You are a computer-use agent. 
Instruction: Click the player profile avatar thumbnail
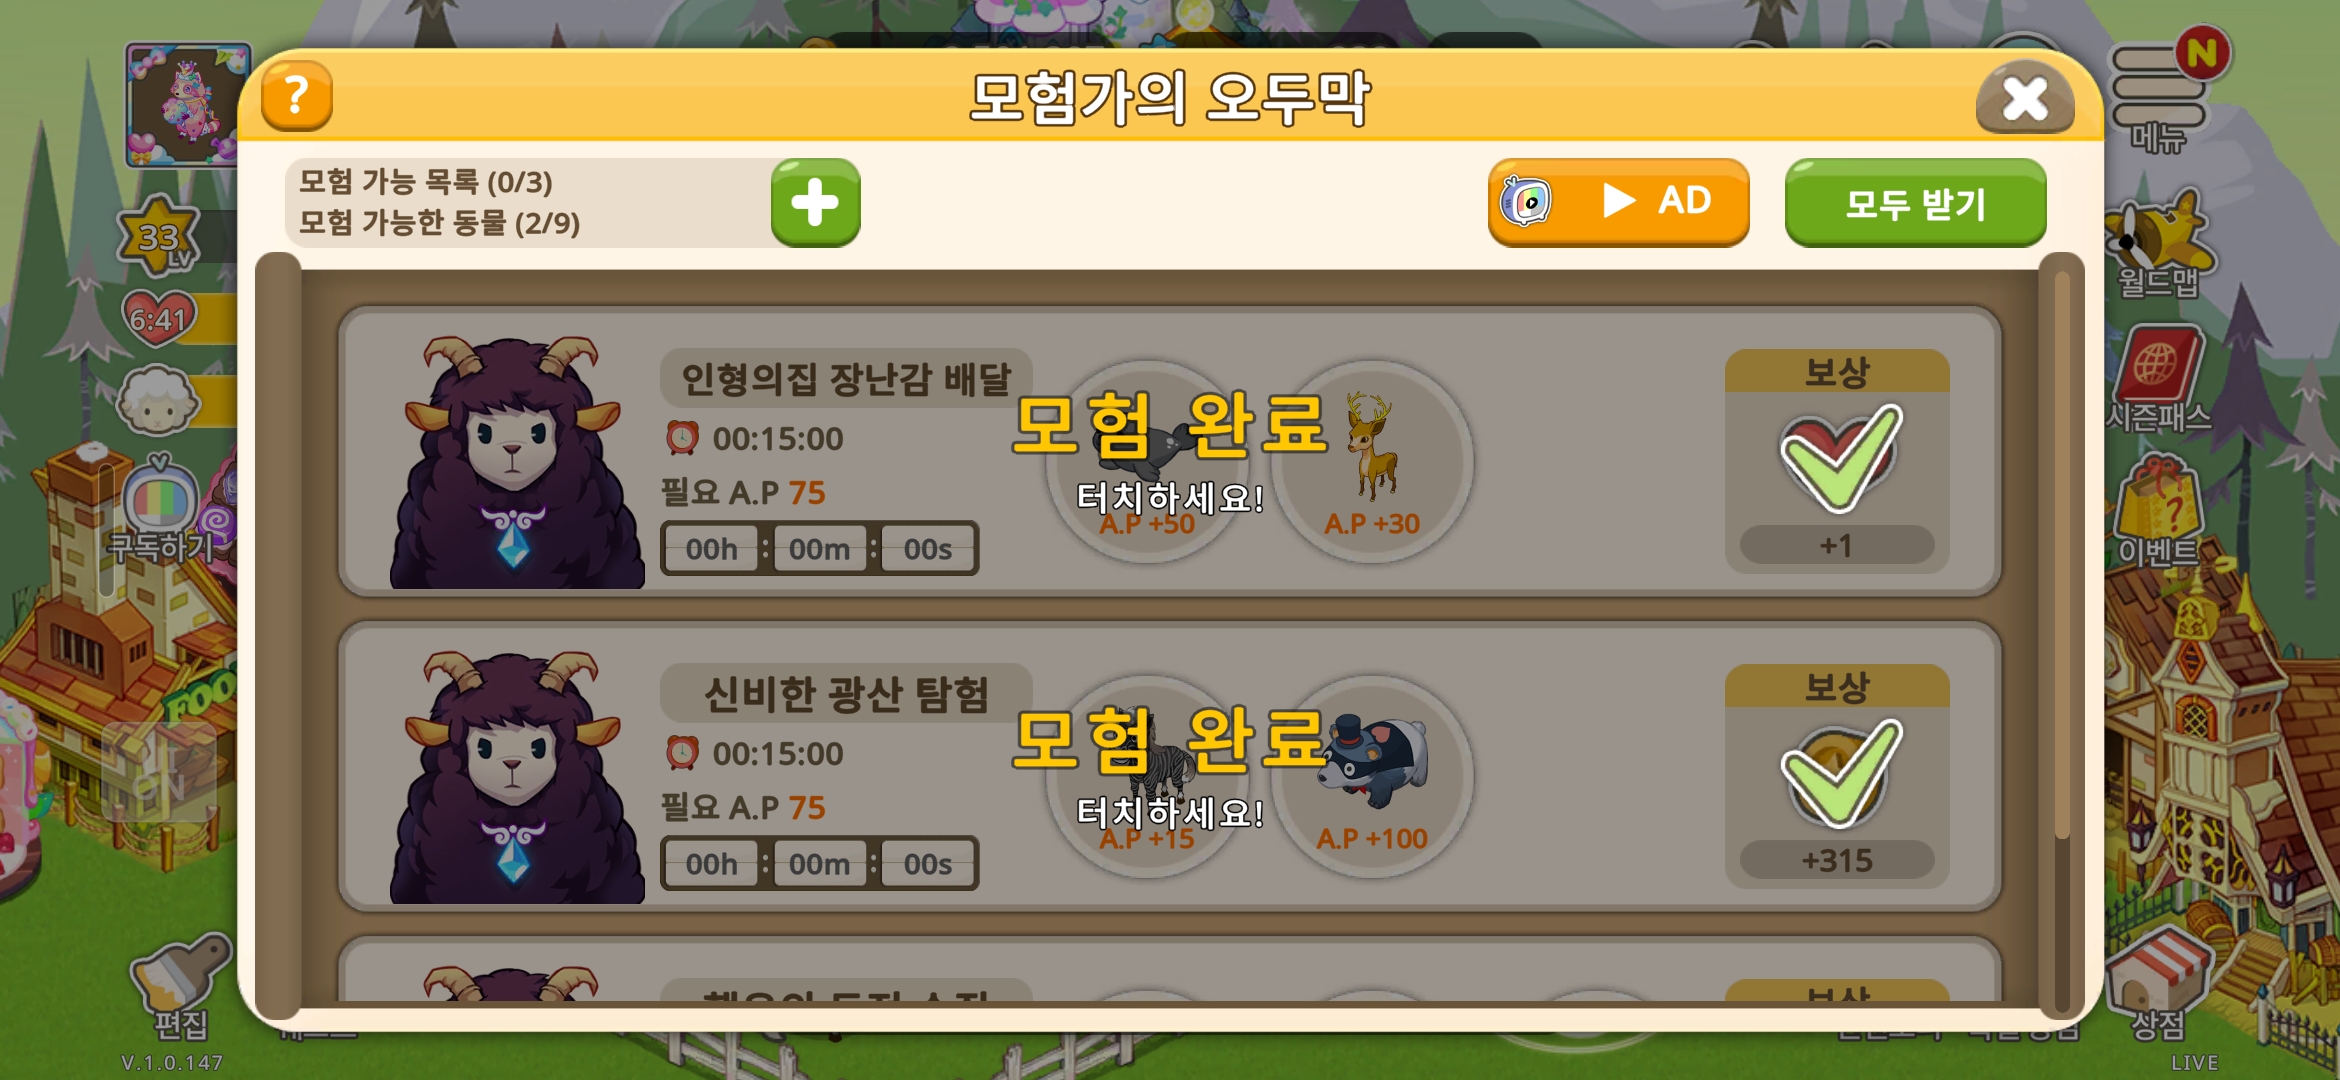coord(188,104)
